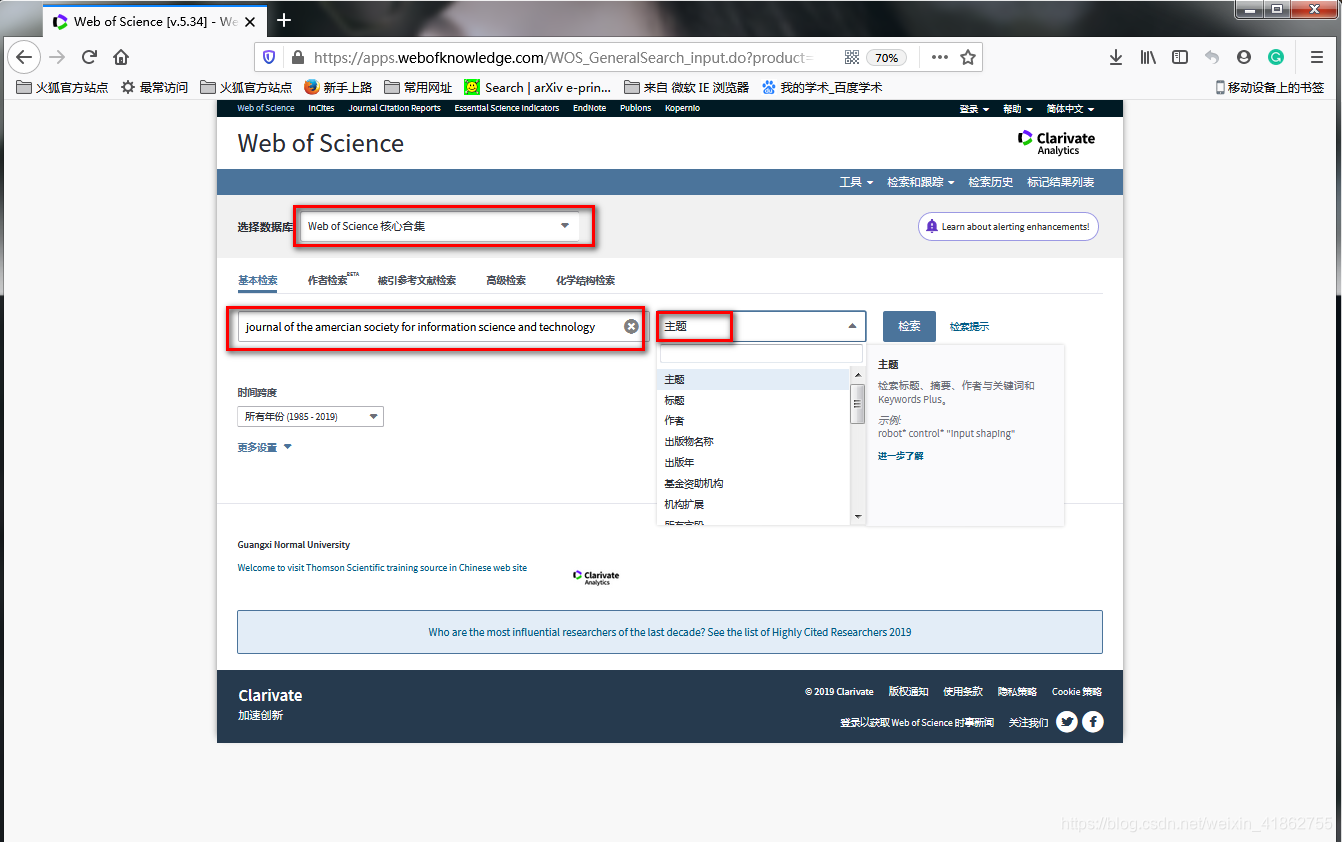The width and height of the screenshot is (1342, 842).
Task: Switch to the 高级检索 tab
Action: (506, 281)
